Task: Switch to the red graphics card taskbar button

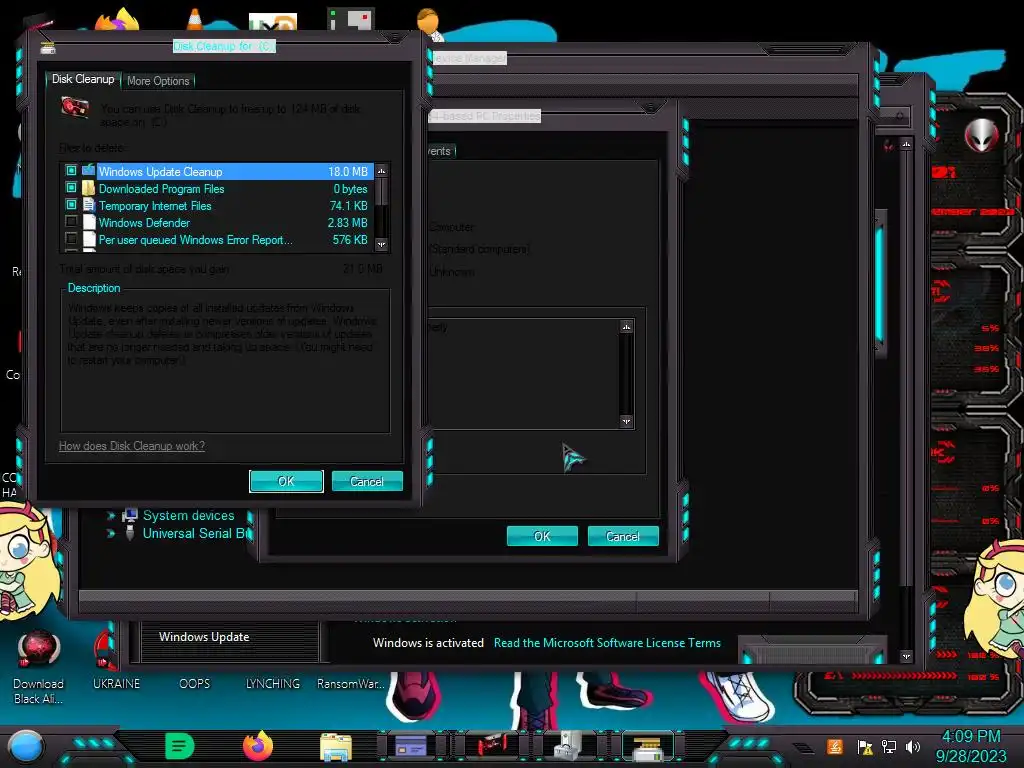Action: (x=491, y=746)
